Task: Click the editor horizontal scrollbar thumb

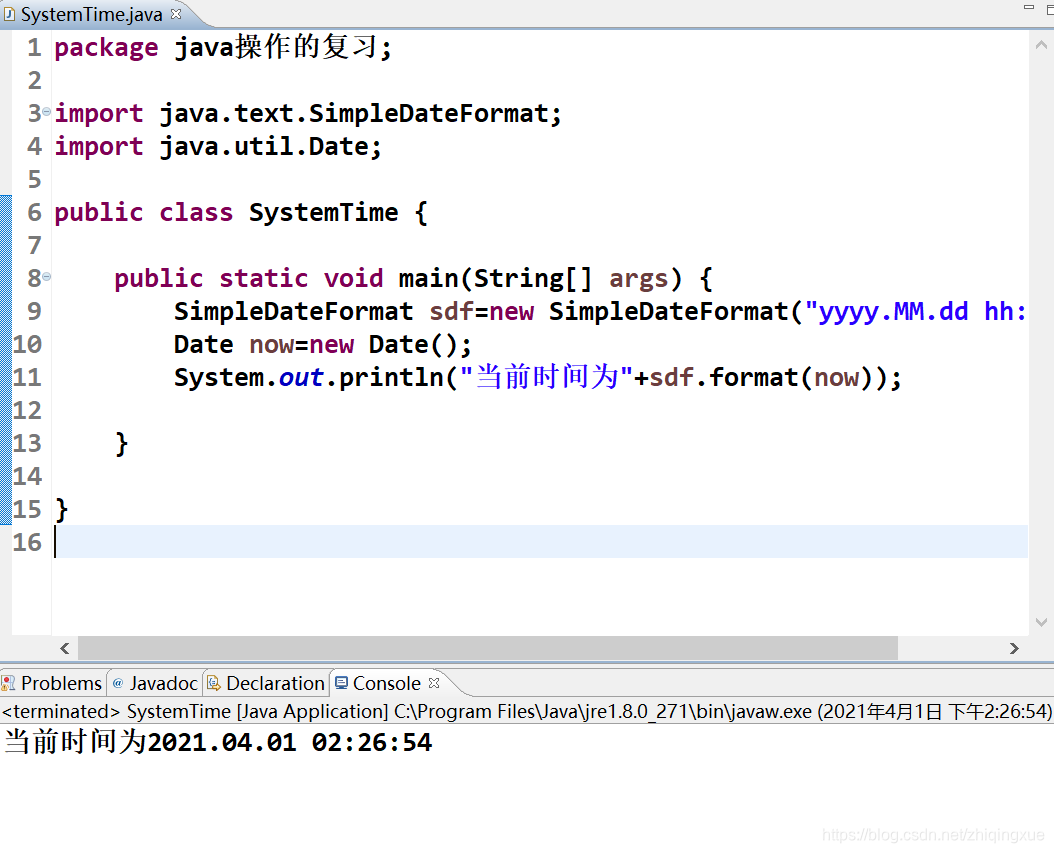Action: pyautogui.click(x=488, y=648)
